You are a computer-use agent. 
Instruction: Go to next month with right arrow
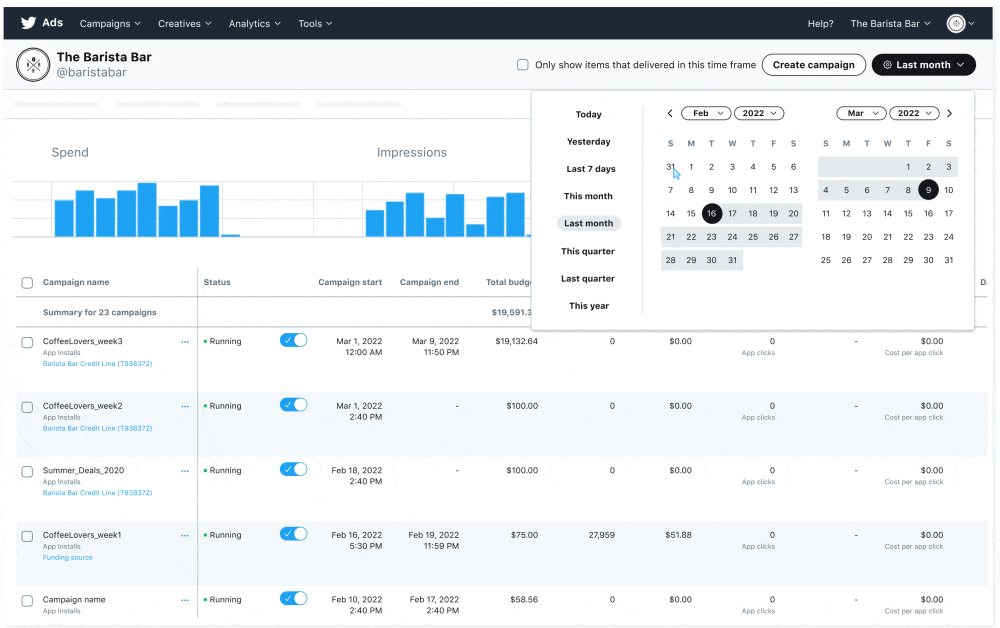point(950,113)
